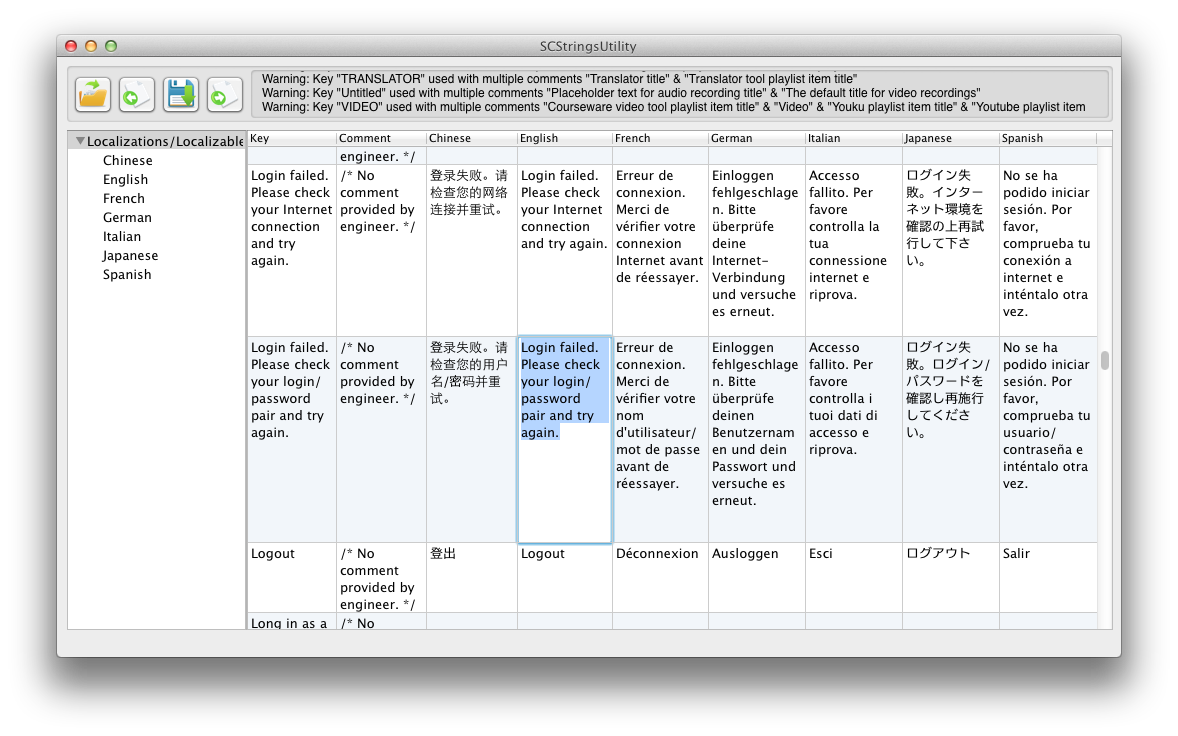Click the French column header

[x=660, y=138]
